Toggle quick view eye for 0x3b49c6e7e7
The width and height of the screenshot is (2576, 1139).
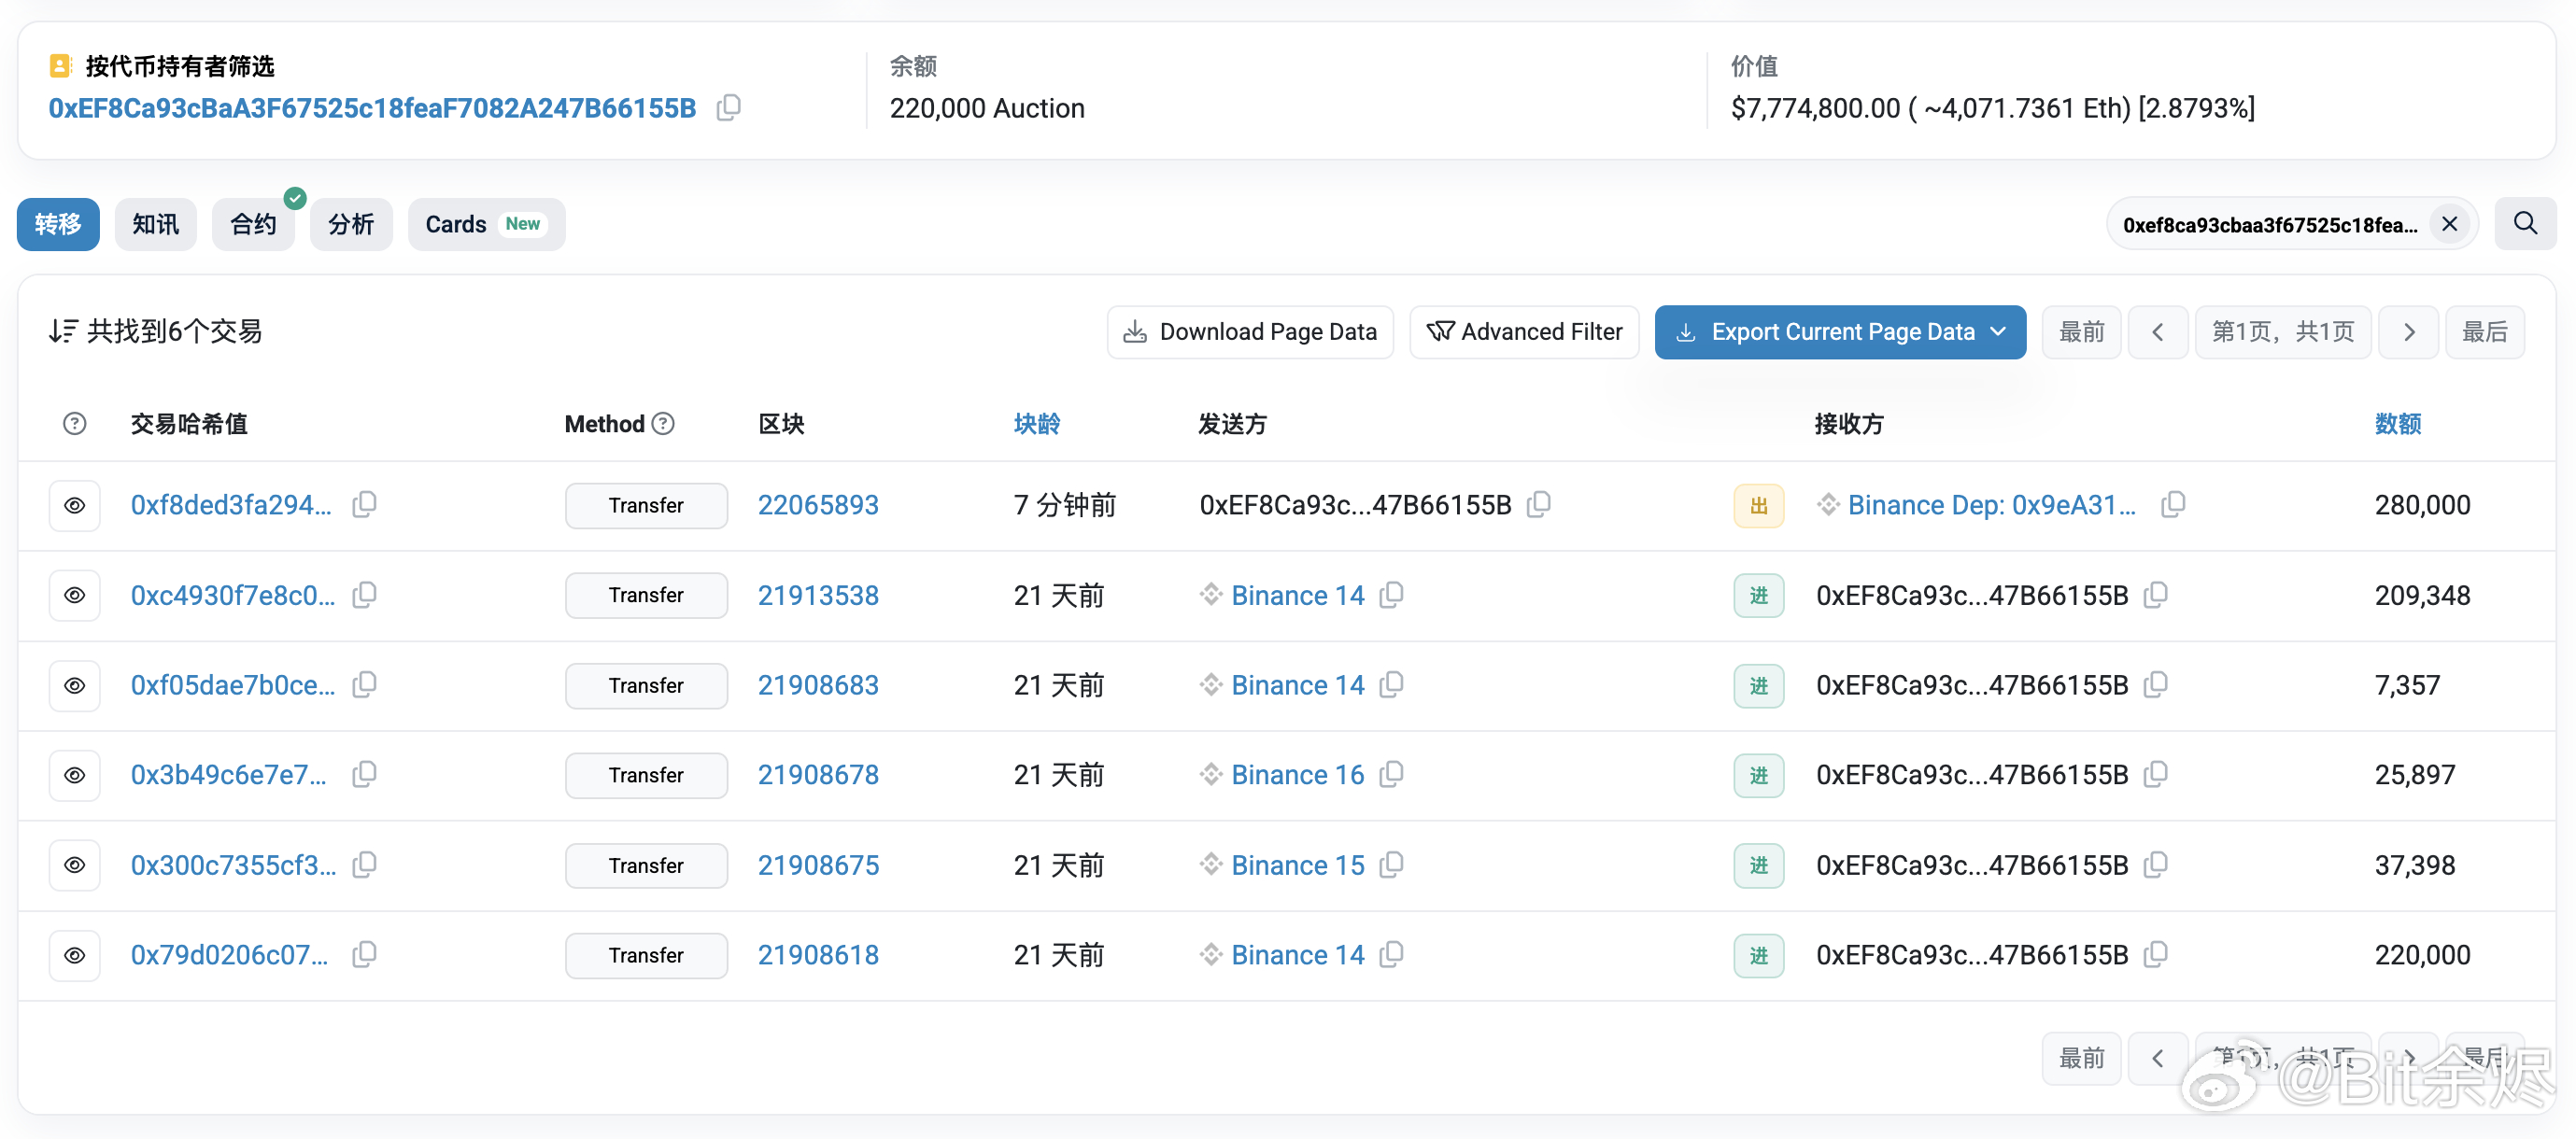pos(75,775)
